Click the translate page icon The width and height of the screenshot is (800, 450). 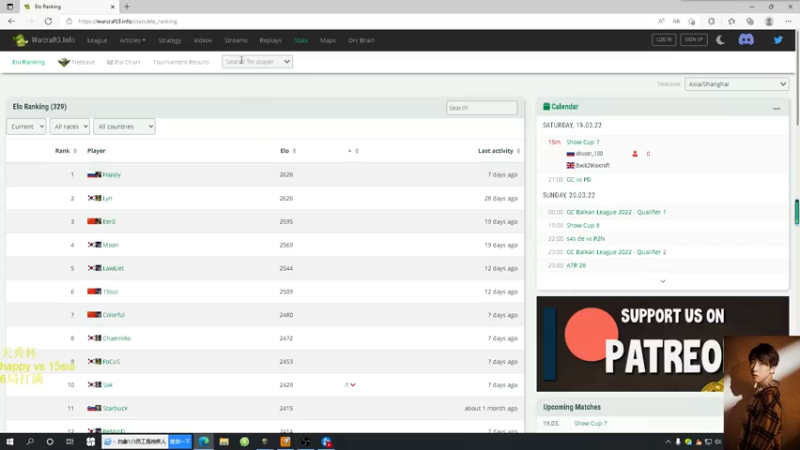[676, 21]
